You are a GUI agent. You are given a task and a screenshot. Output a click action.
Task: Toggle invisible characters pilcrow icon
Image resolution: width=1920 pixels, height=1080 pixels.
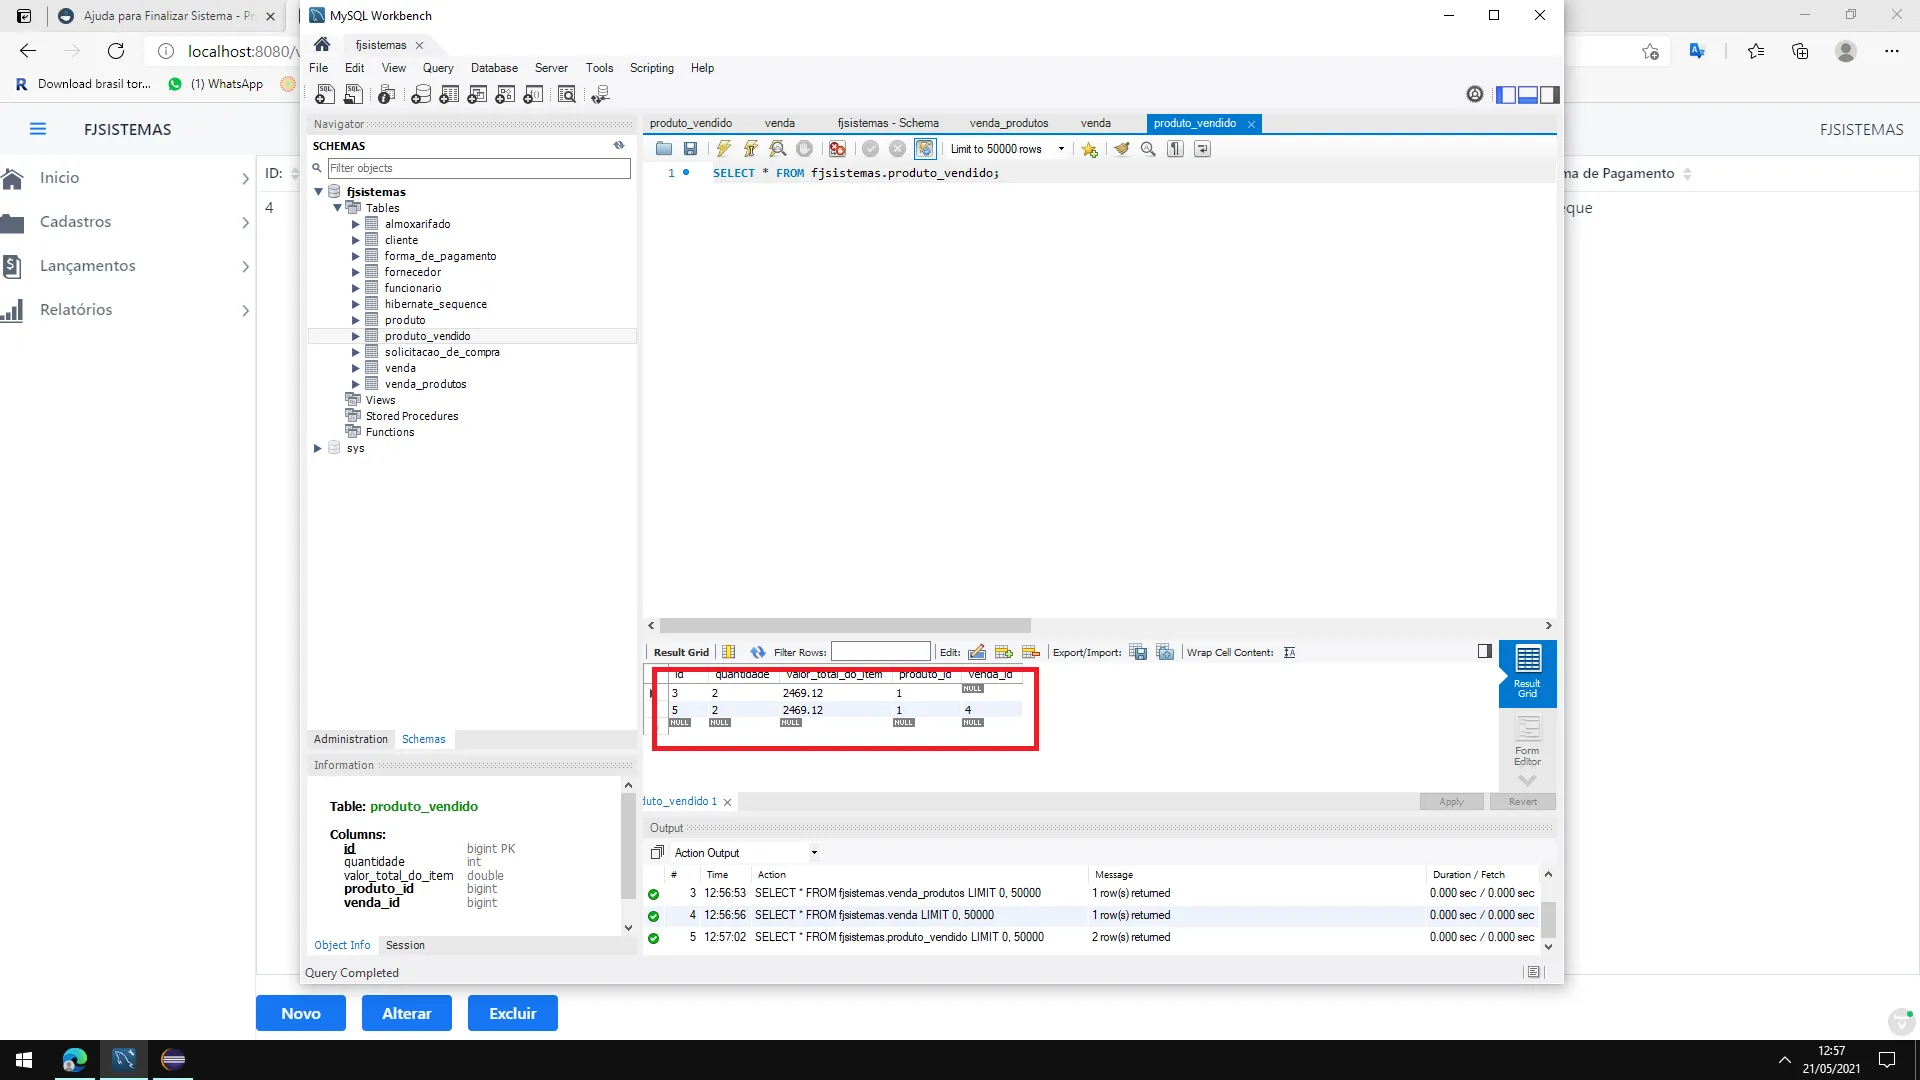[x=1175, y=149]
